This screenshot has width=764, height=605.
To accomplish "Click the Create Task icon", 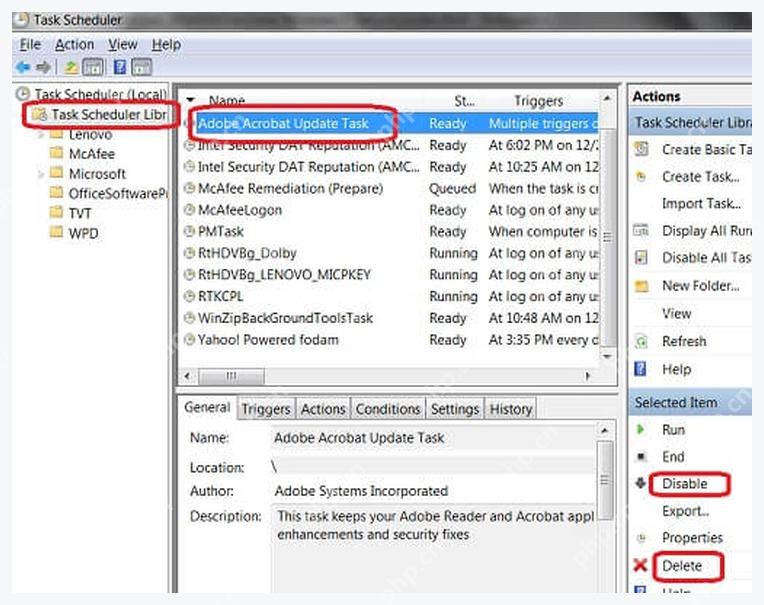I will [641, 176].
